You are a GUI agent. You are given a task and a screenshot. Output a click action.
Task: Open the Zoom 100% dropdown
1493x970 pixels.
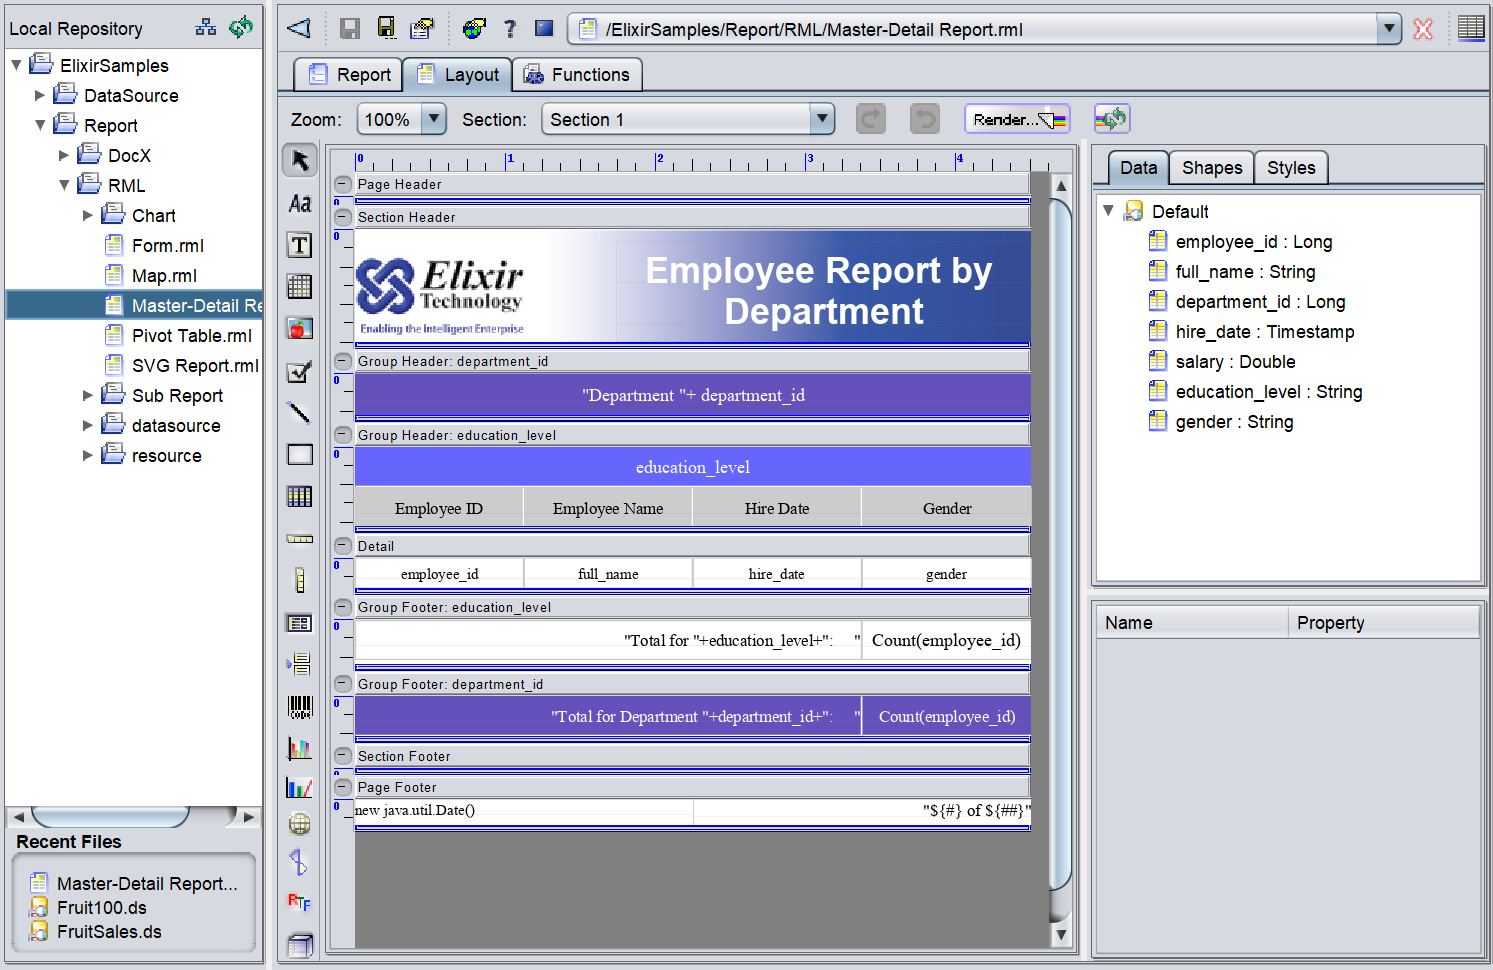click(x=433, y=120)
